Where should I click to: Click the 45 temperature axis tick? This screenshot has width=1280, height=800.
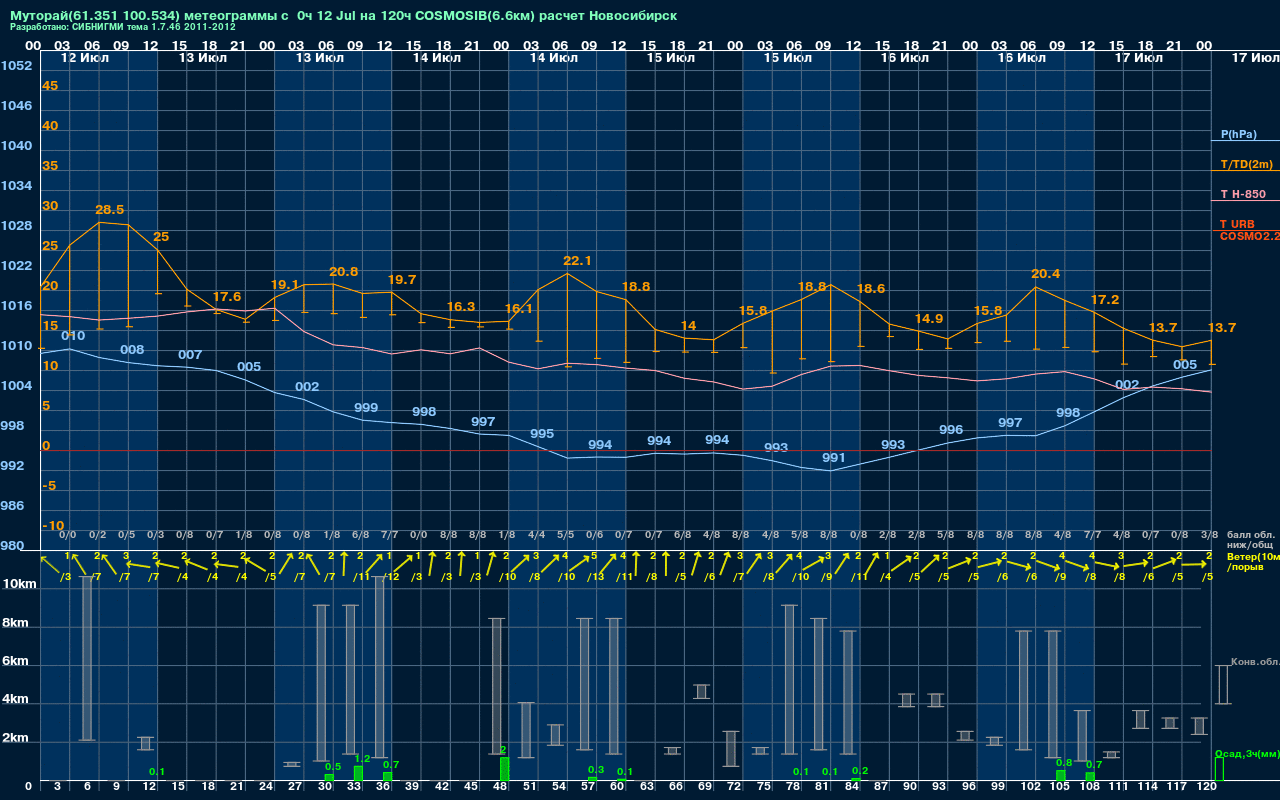pos(50,86)
